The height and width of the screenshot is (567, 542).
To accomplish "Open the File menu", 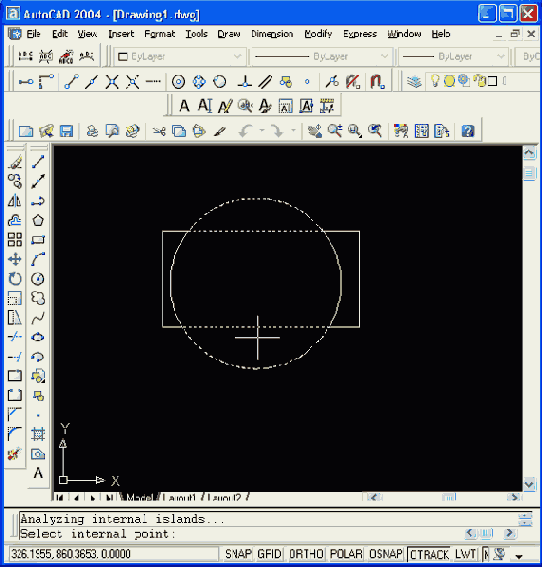I will [x=33, y=34].
